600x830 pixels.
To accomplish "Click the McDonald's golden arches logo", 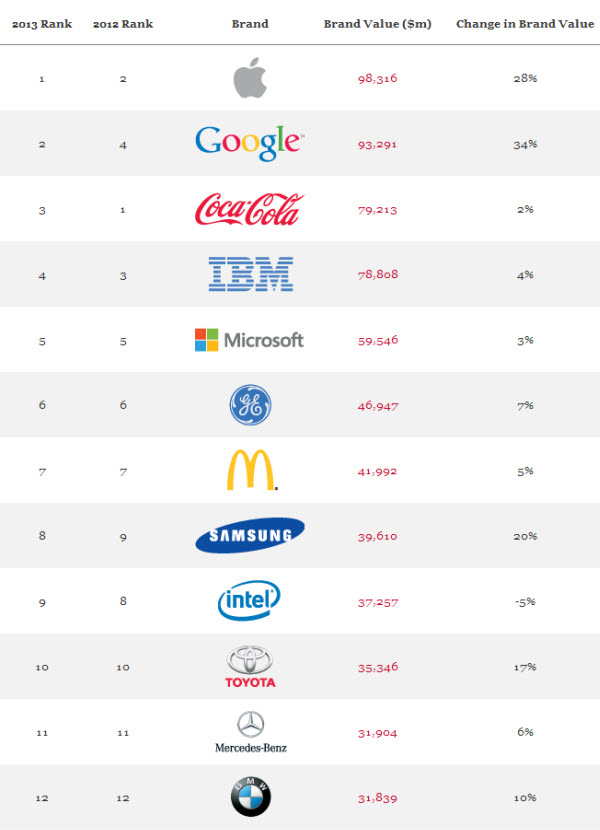I will pos(252,470).
